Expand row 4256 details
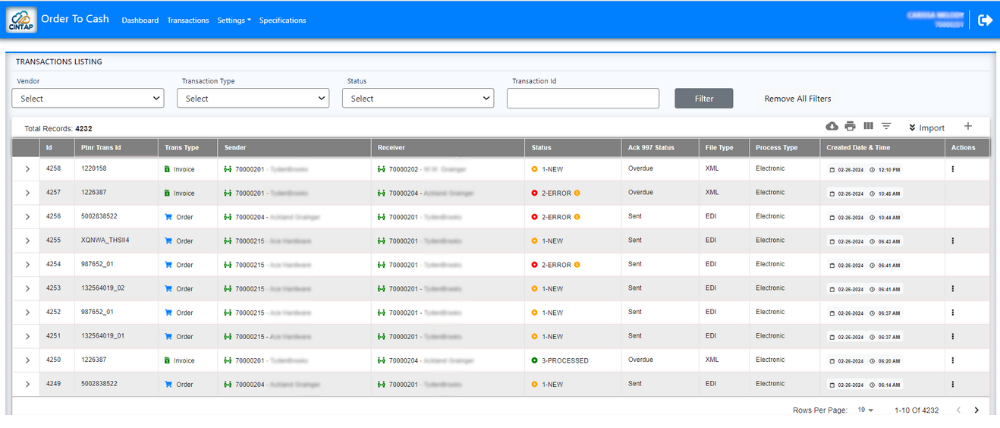Viewport: 1000px width, 428px height. pyautogui.click(x=27, y=217)
